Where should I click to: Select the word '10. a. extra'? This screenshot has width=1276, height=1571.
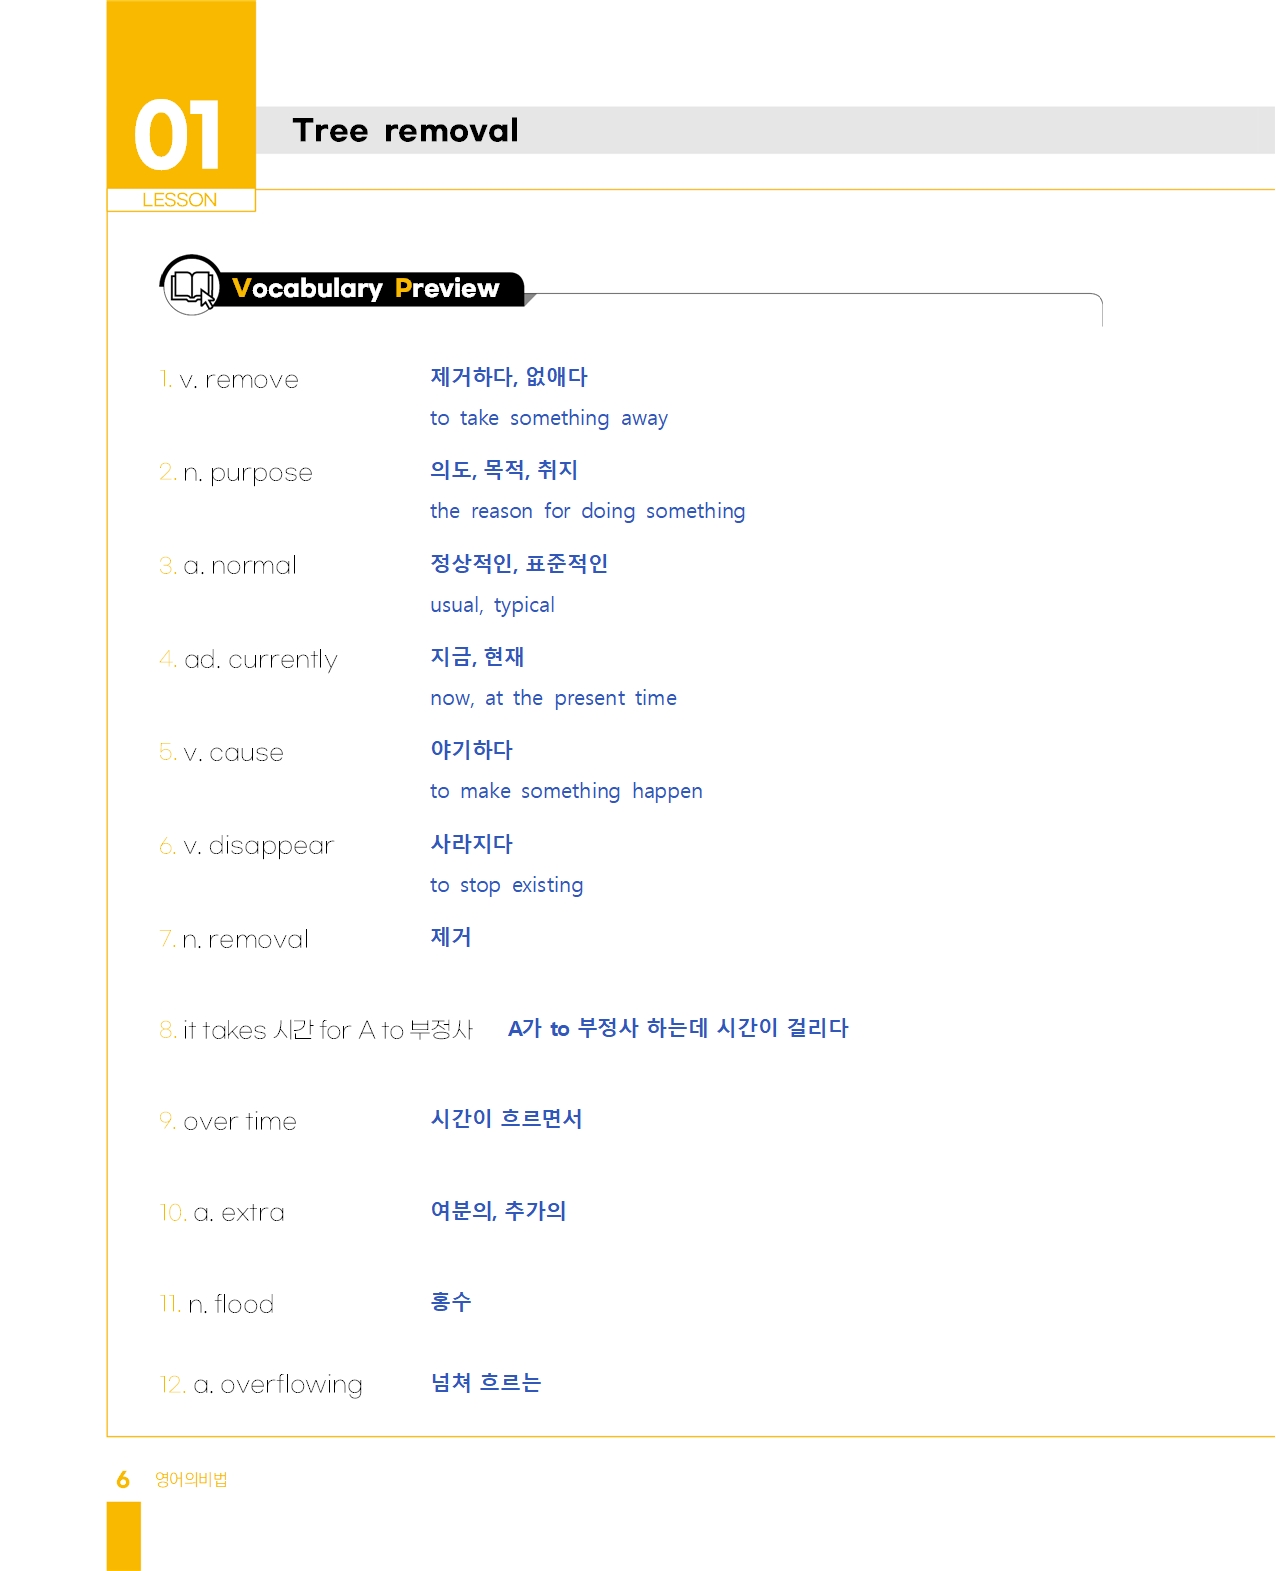tap(222, 1213)
